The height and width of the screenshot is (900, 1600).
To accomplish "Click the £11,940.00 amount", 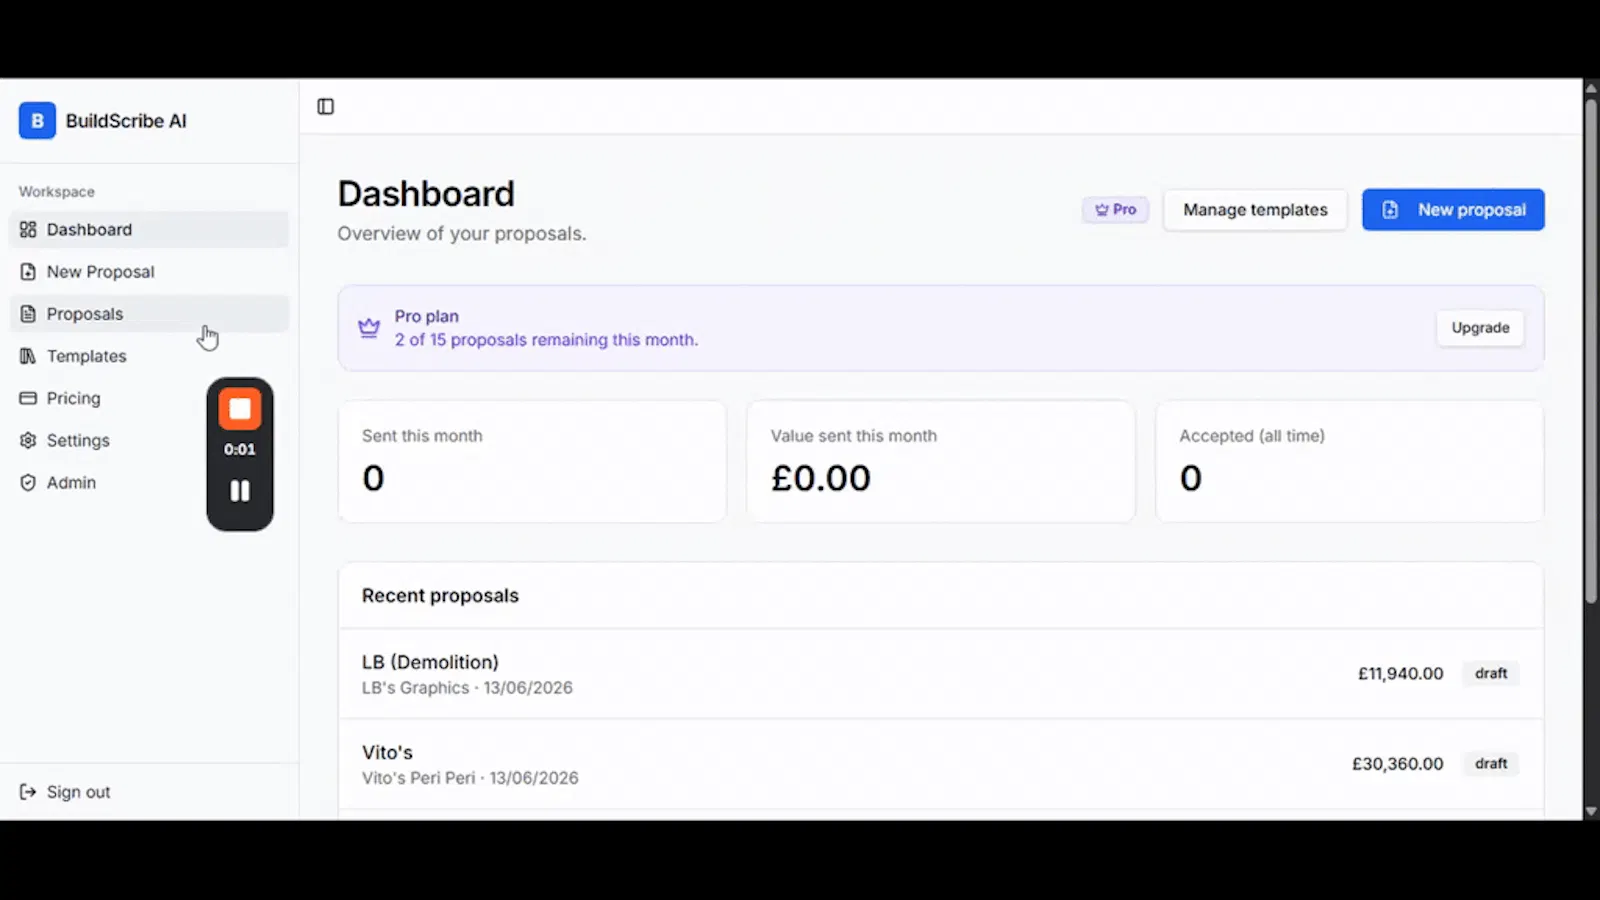I will coord(1400,674).
